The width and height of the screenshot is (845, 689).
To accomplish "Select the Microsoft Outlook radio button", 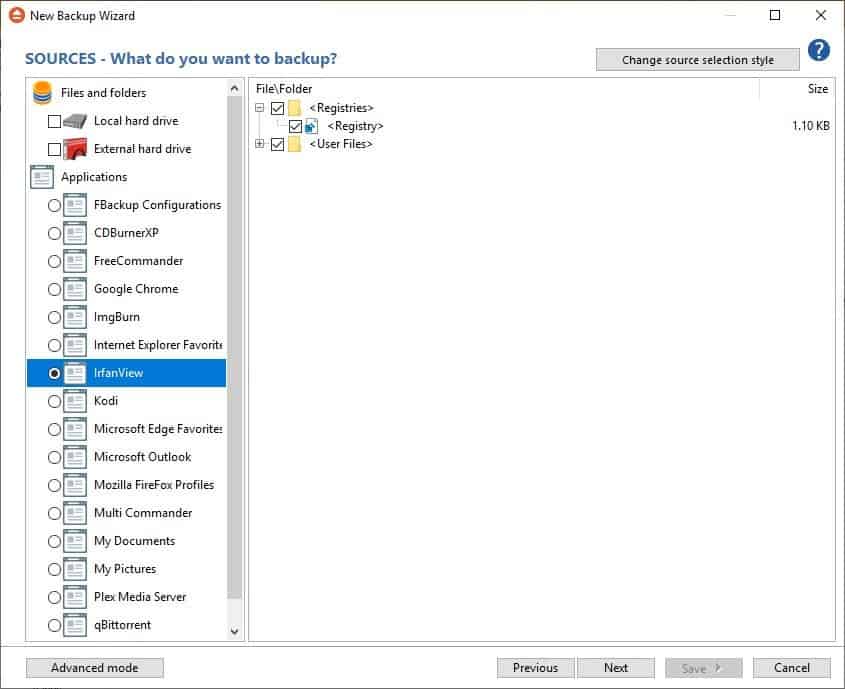I will pos(54,457).
